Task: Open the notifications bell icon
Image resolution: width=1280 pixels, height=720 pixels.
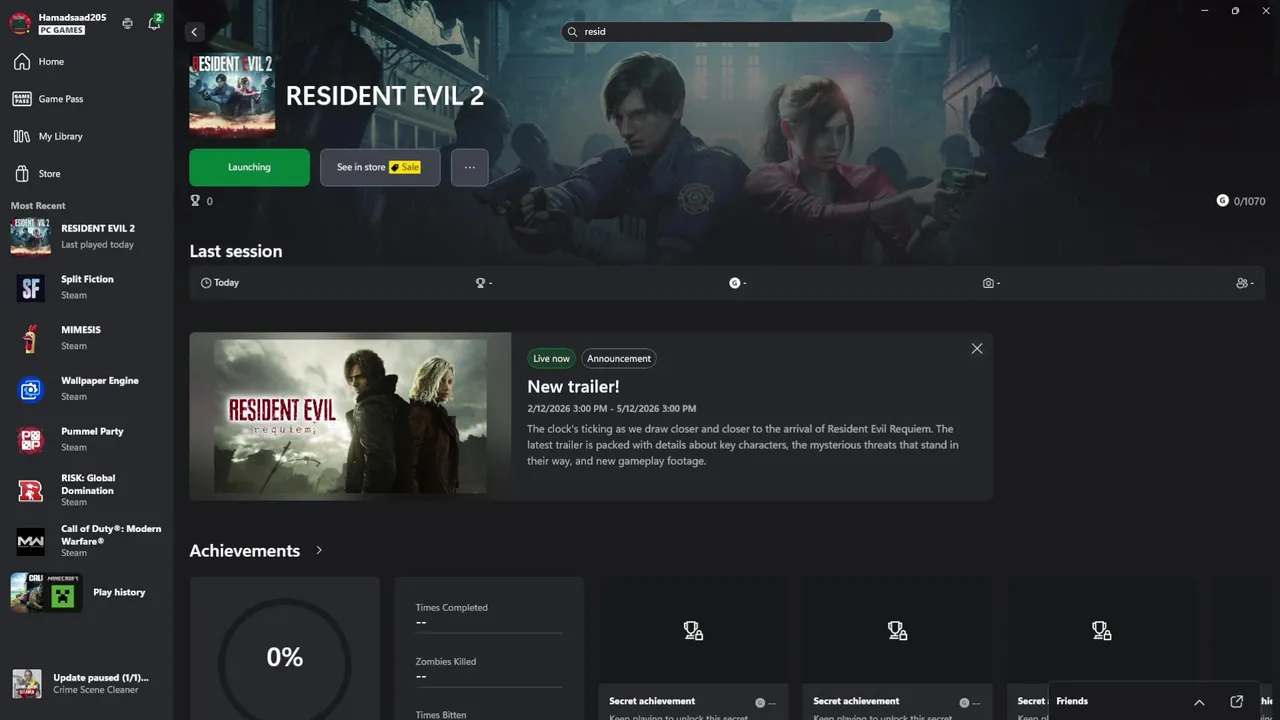Action: [x=155, y=22]
